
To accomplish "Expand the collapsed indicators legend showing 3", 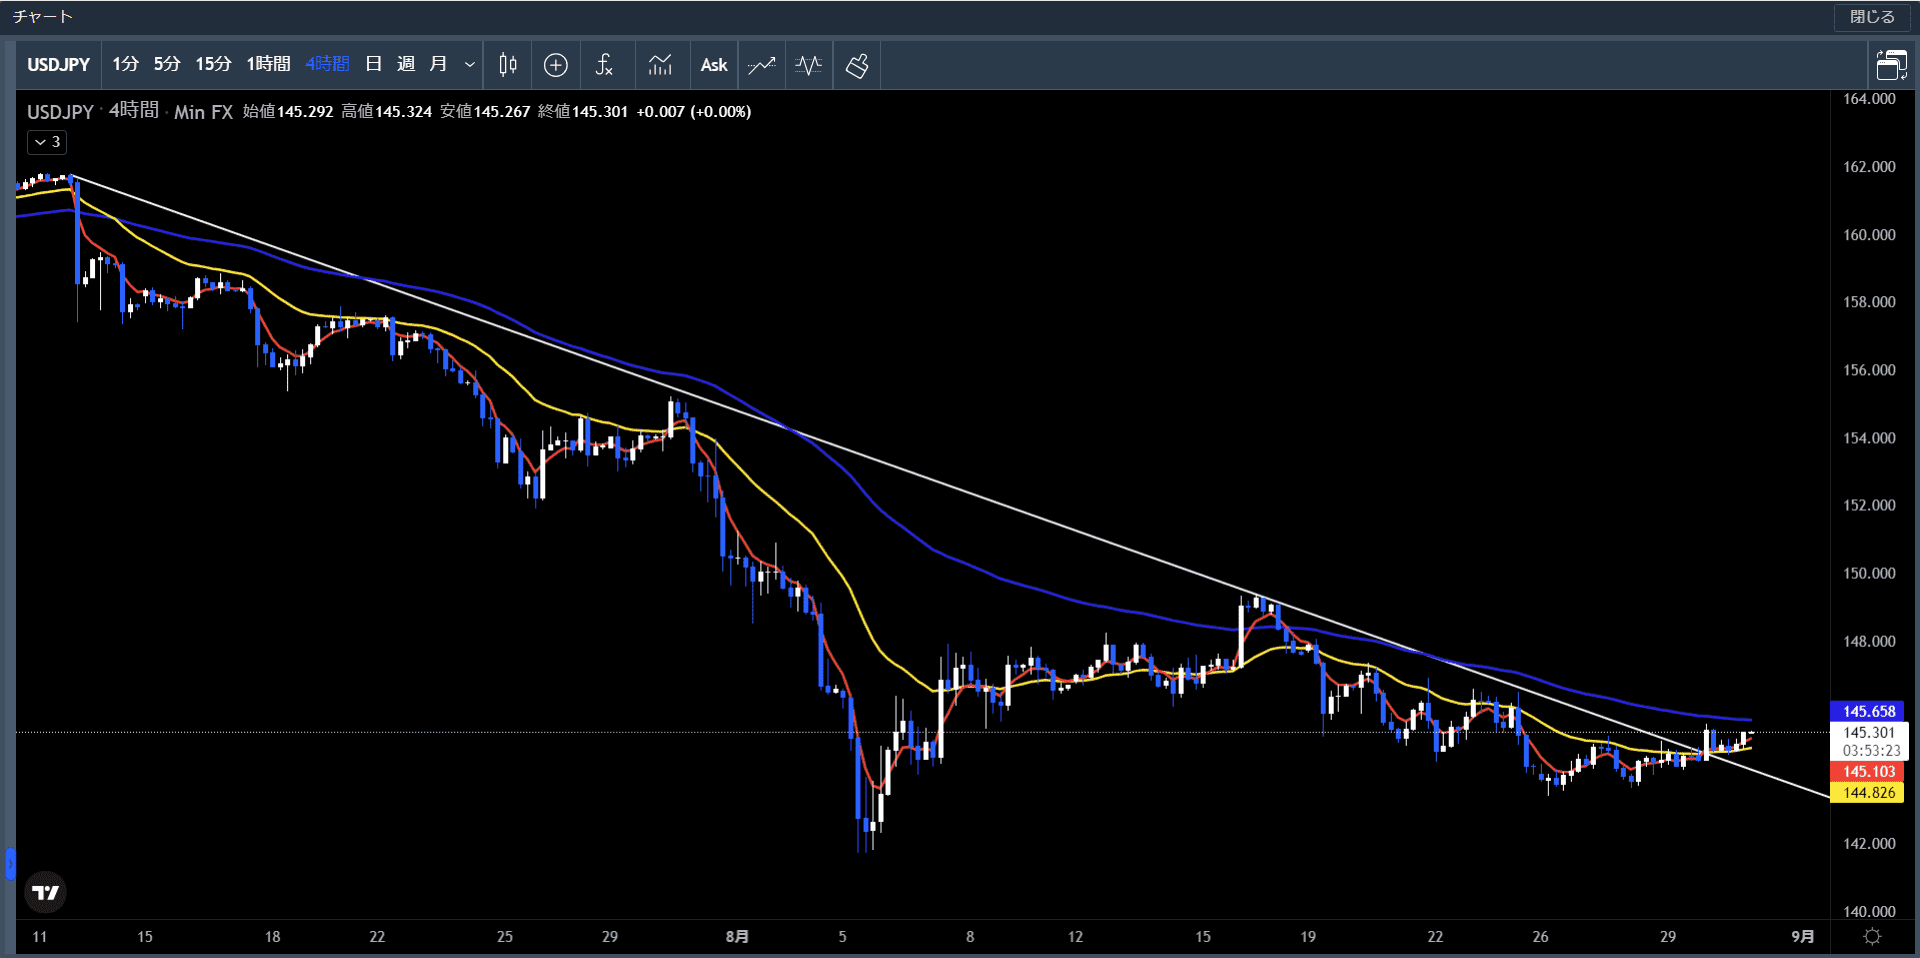I will 47,142.
